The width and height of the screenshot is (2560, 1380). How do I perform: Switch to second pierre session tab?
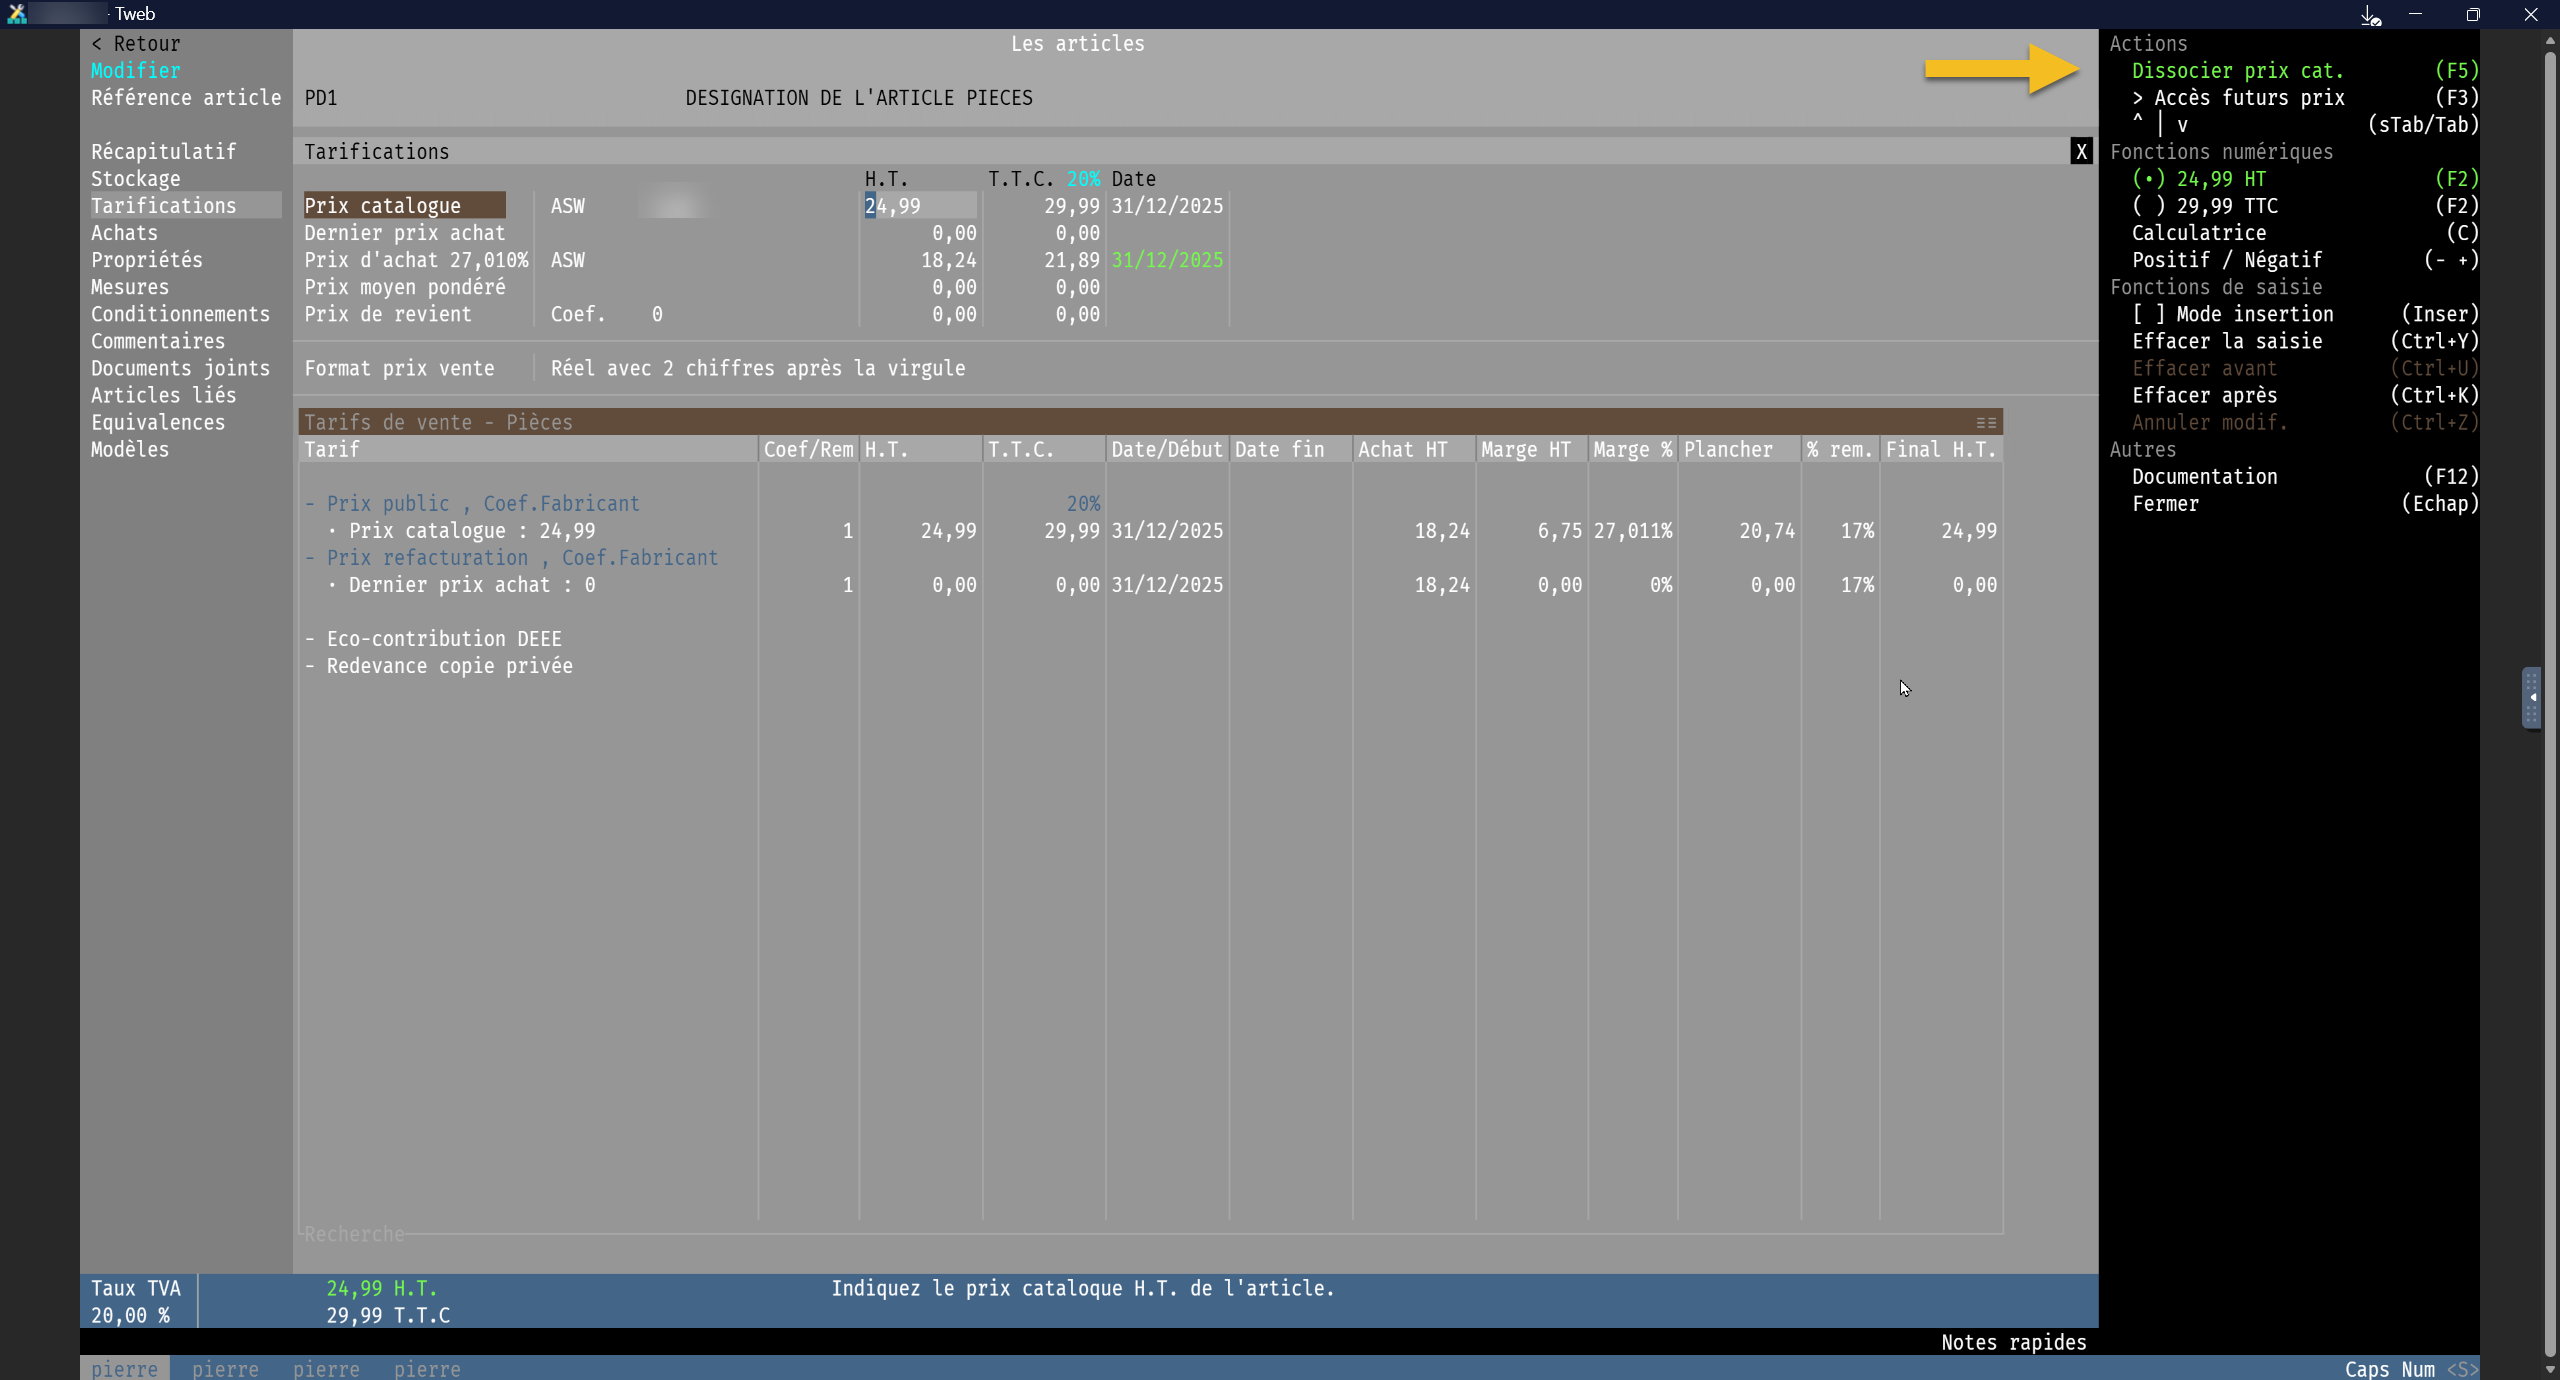pyautogui.click(x=225, y=1368)
